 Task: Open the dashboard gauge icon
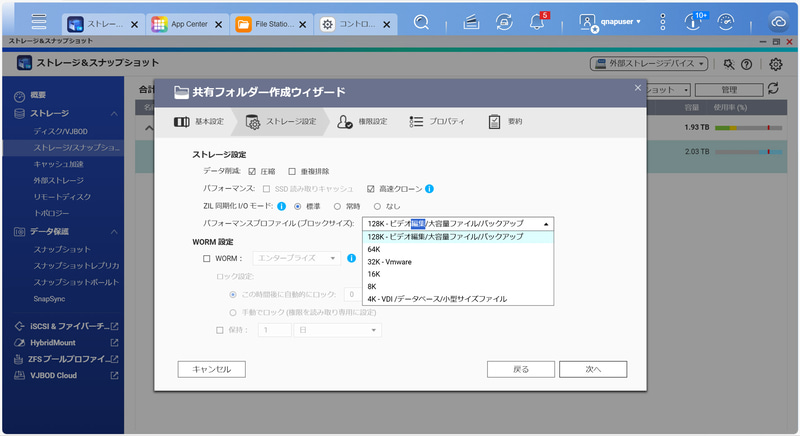coord(726,22)
